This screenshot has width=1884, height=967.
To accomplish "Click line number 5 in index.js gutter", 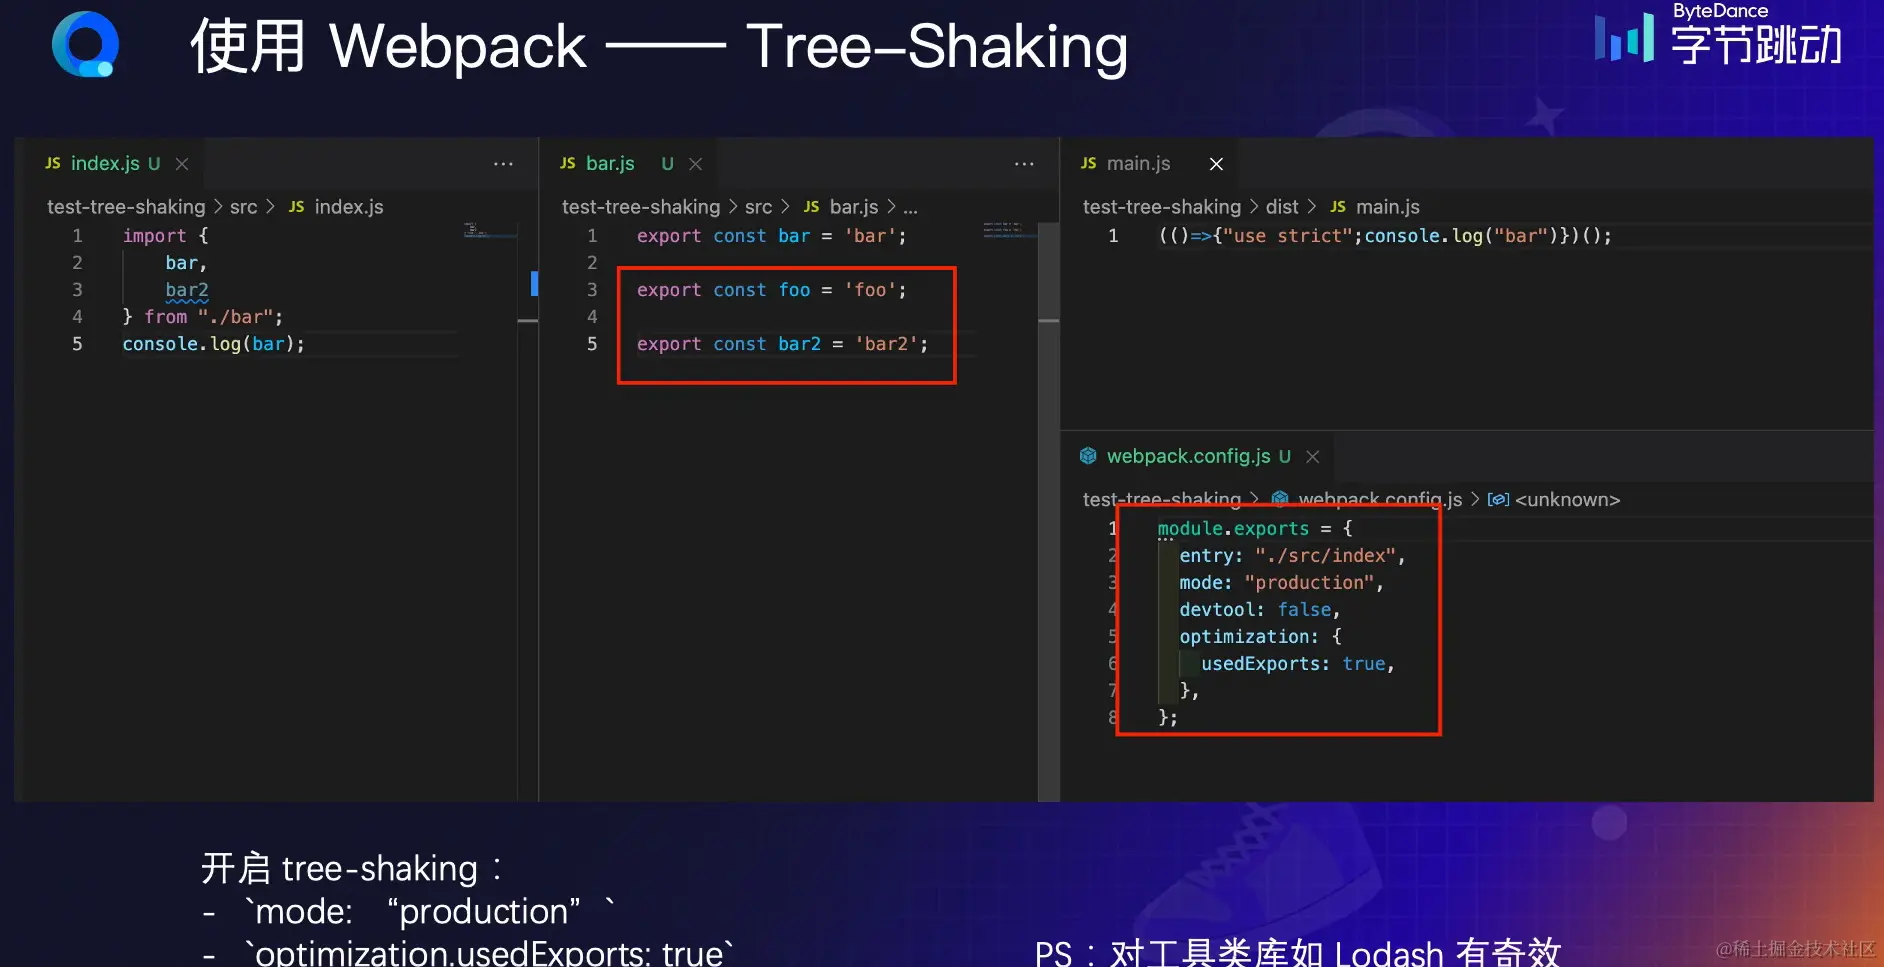I will click(77, 344).
